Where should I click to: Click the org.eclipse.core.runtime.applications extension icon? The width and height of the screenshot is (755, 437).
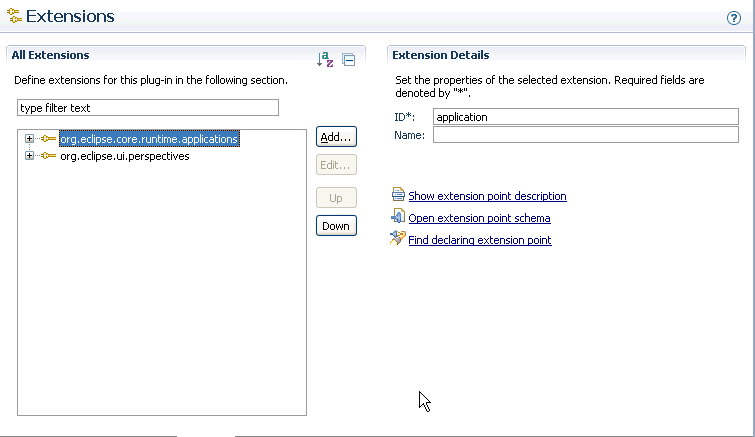coord(48,139)
